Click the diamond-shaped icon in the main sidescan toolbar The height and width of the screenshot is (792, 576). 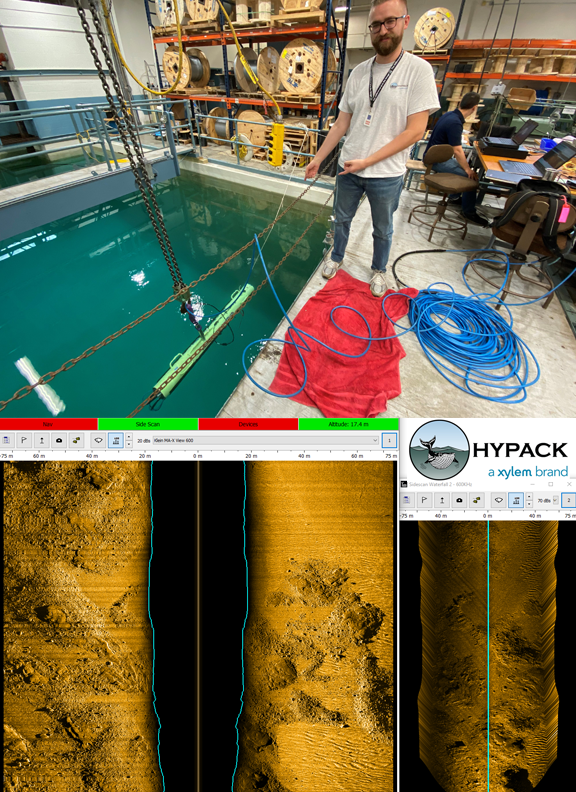[x=99, y=440]
